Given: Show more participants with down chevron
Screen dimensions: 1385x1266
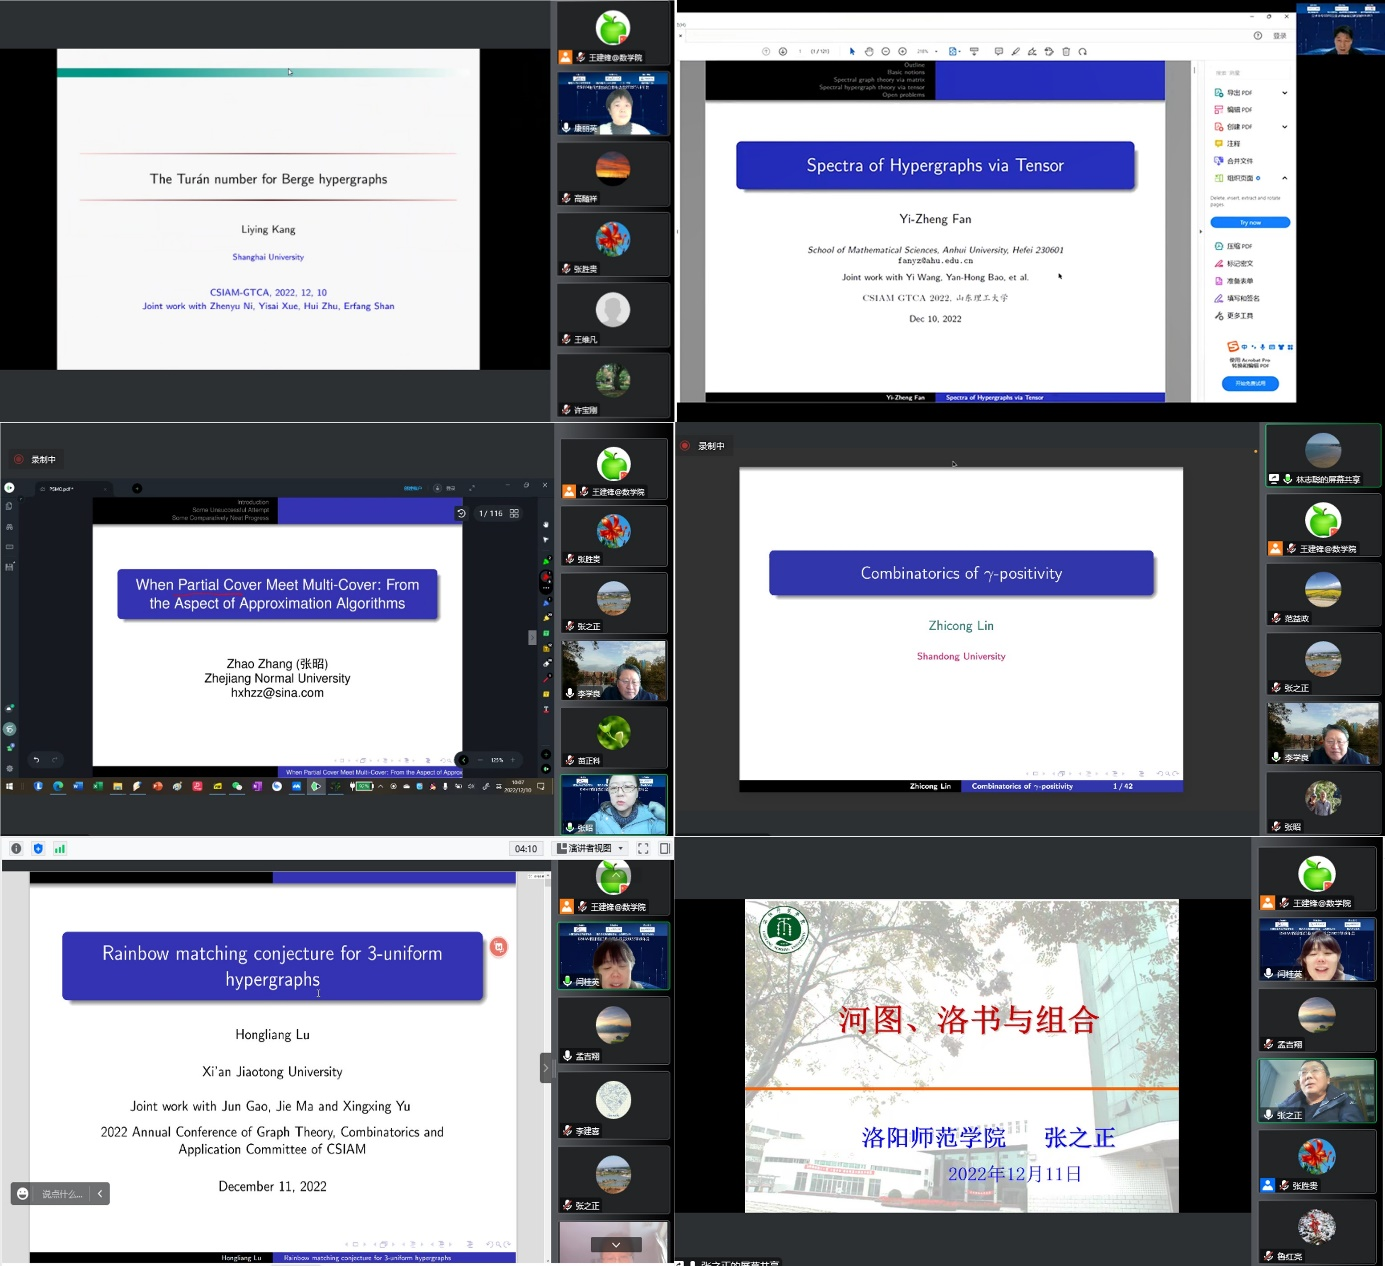Looking at the screenshot, I should [x=616, y=1245].
